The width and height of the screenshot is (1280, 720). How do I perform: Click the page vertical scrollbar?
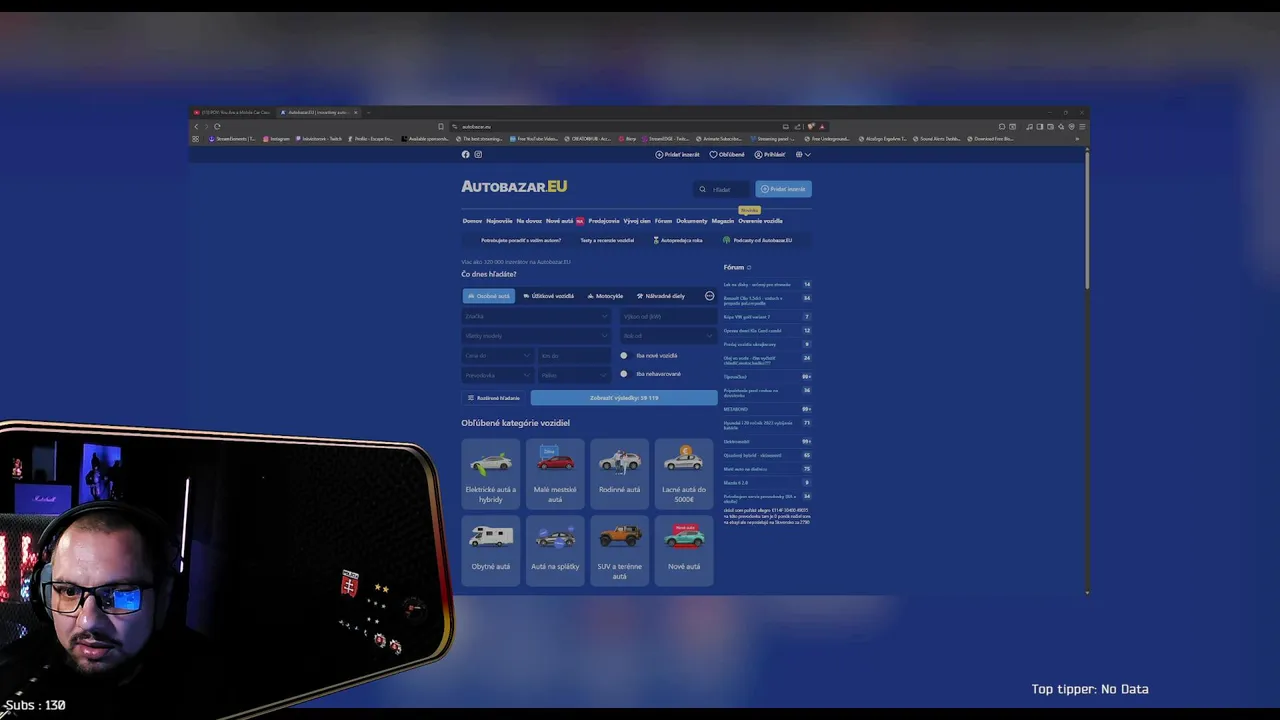click(x=1086, y=220)
